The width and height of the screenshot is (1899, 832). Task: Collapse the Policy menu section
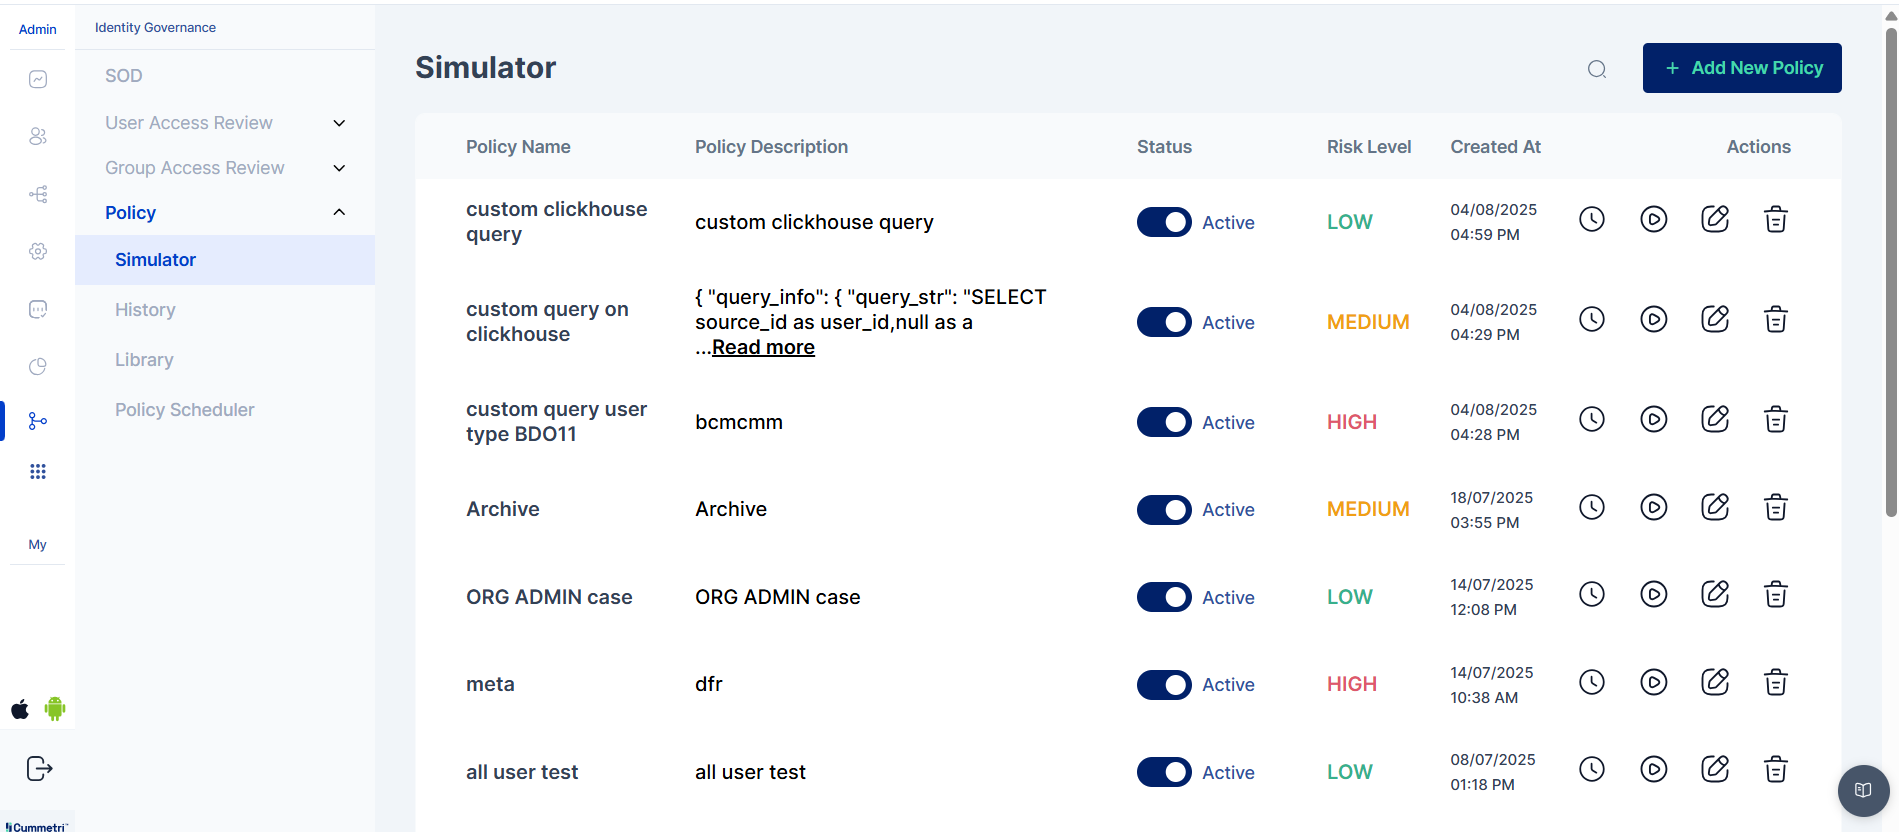point(339,212)
